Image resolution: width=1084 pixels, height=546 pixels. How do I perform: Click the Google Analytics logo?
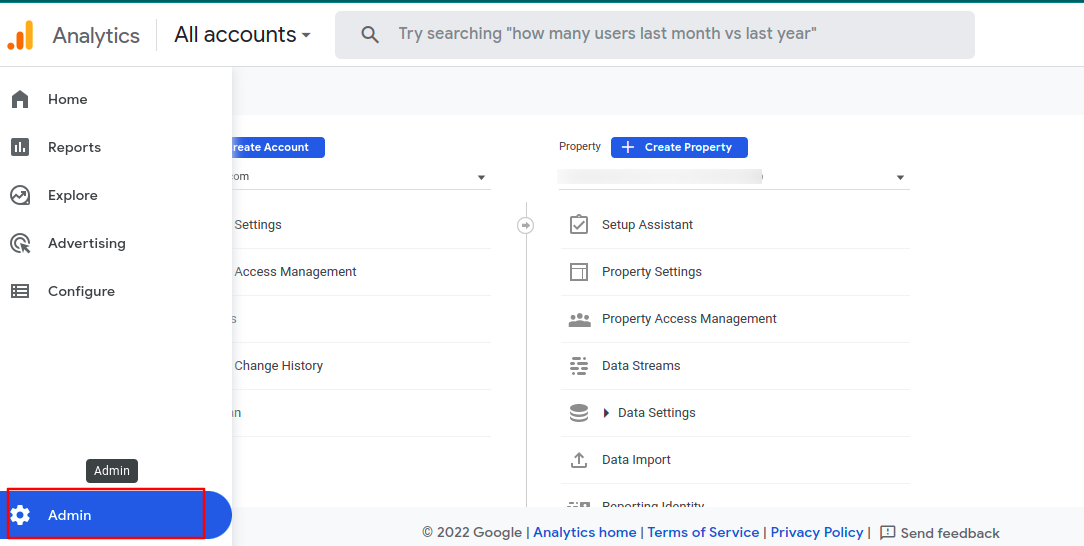(20, 35)
